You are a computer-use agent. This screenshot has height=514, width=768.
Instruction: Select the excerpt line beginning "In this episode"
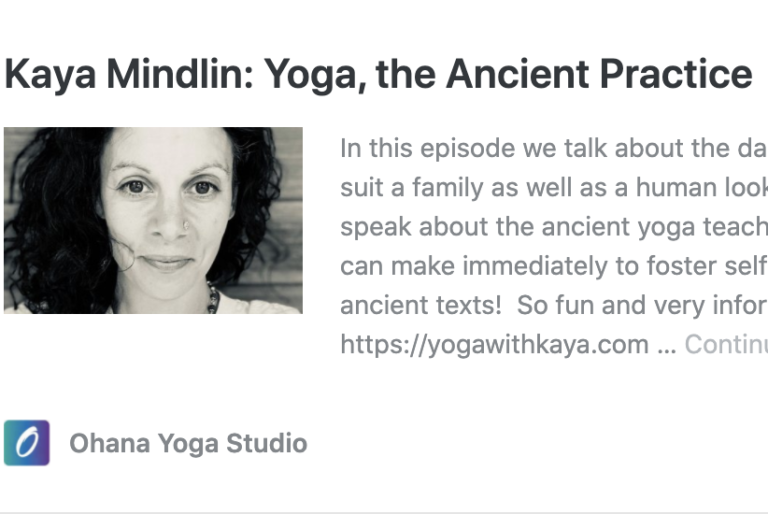[x=554, y=148]
